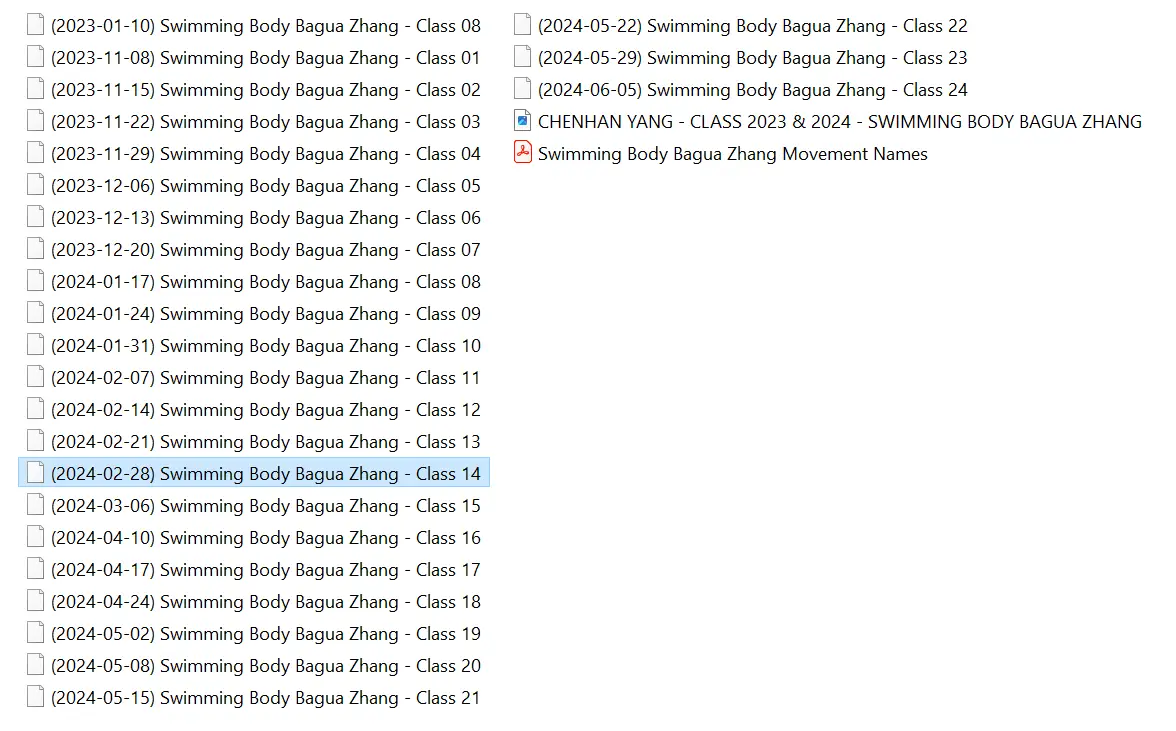Image resolution: width=1176 pixels, height=731 pixels.
Task: Select CHENHAN YANG - CLASS 2023 & 2024 file name
Action: 839,122
